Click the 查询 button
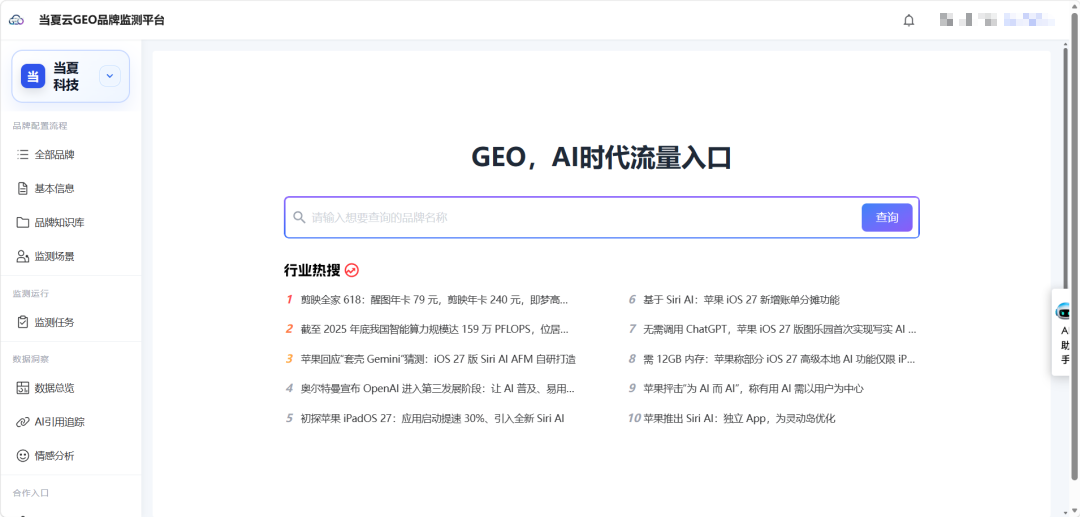Screen dimensions: 1080x517 [886, 218]
